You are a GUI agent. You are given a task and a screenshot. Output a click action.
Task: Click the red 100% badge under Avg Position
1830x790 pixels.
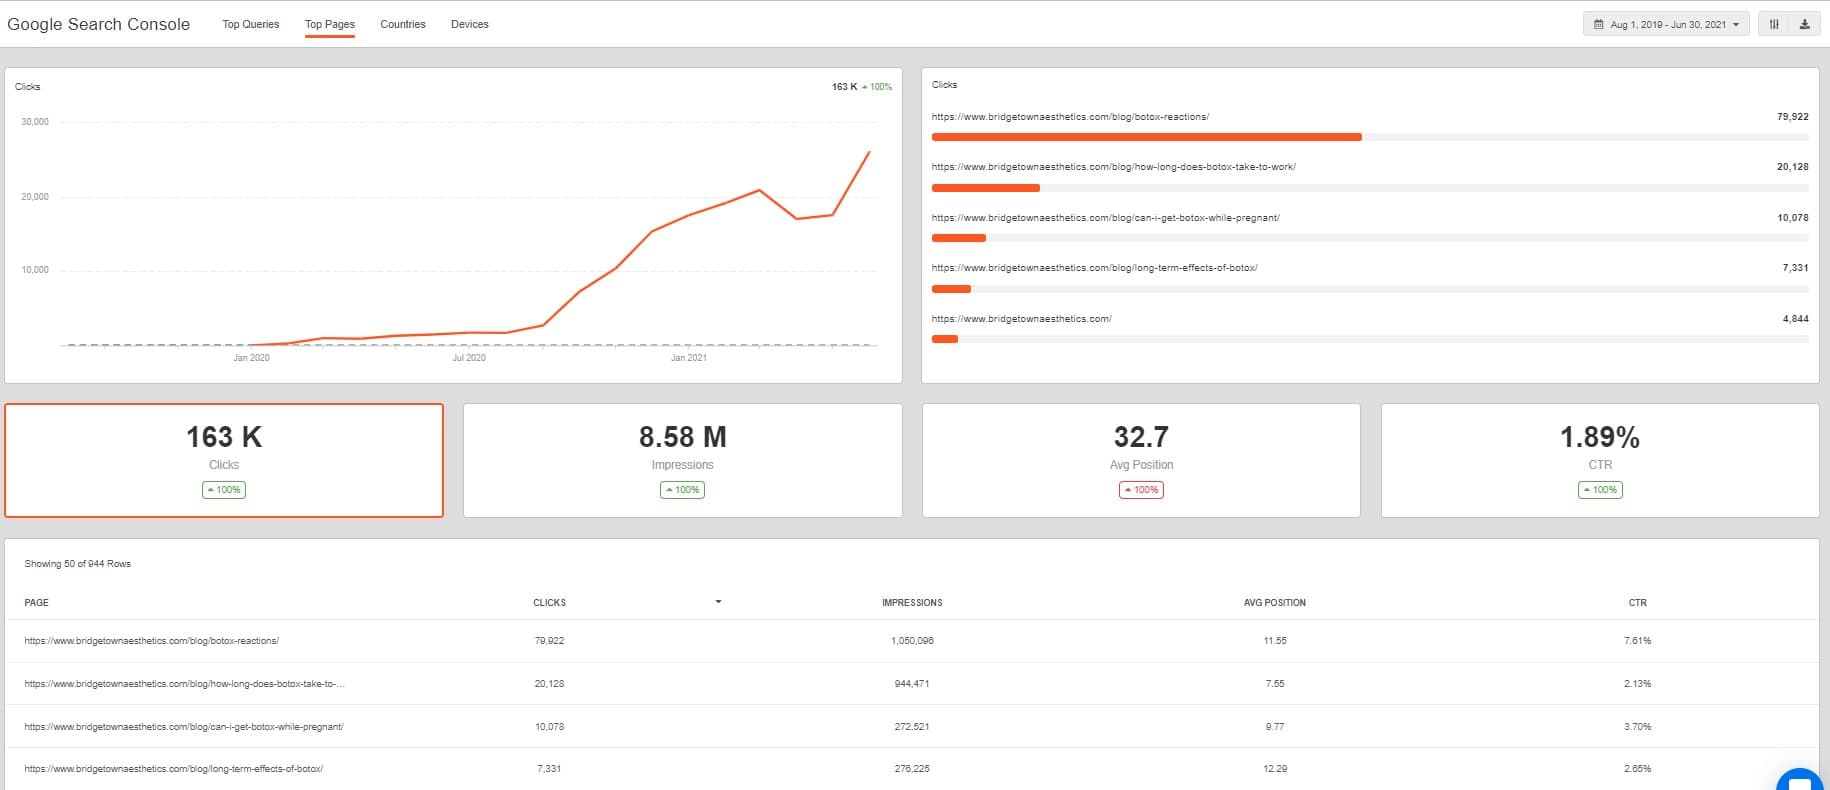coord(1141,490)
